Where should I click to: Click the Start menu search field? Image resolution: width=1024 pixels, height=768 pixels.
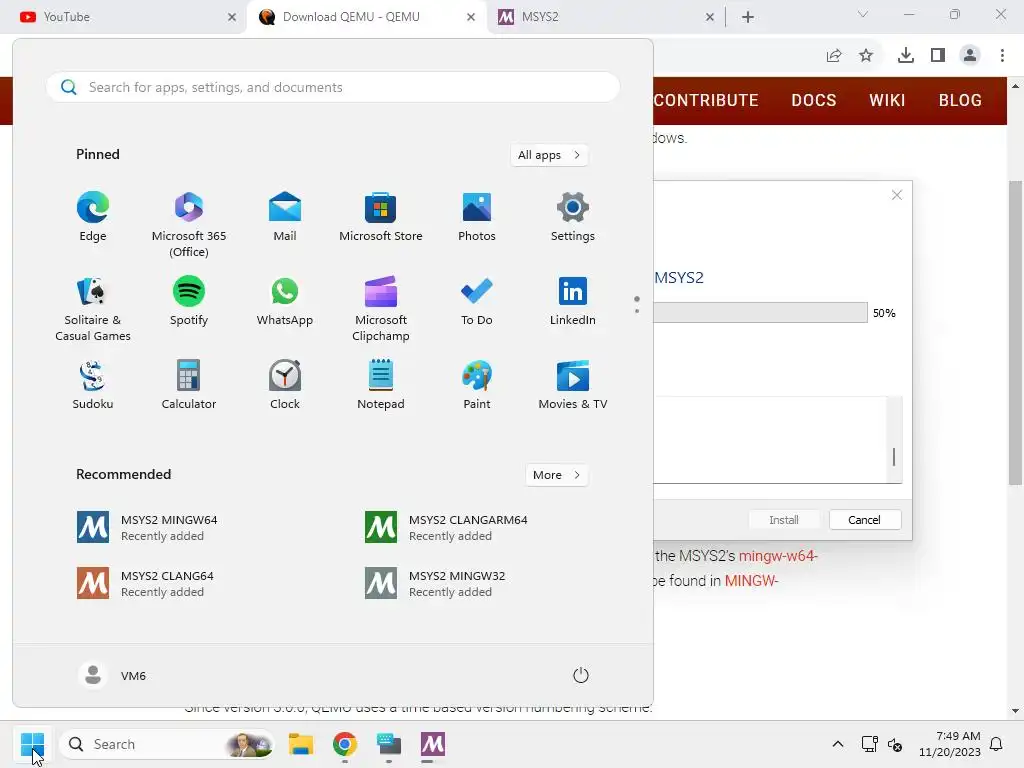333,87
